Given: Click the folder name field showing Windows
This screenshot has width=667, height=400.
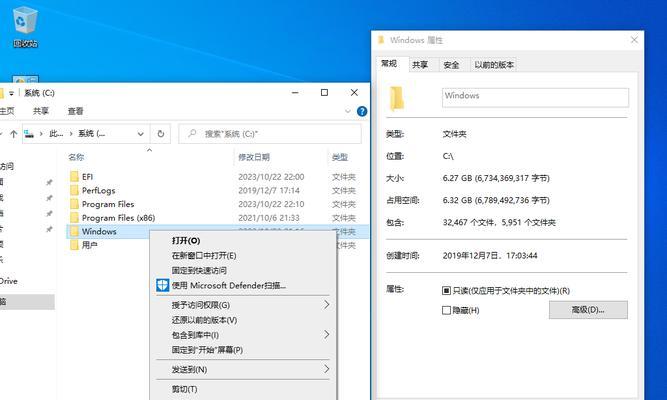Looking at the screenshot, I should [x=535, y=97].
